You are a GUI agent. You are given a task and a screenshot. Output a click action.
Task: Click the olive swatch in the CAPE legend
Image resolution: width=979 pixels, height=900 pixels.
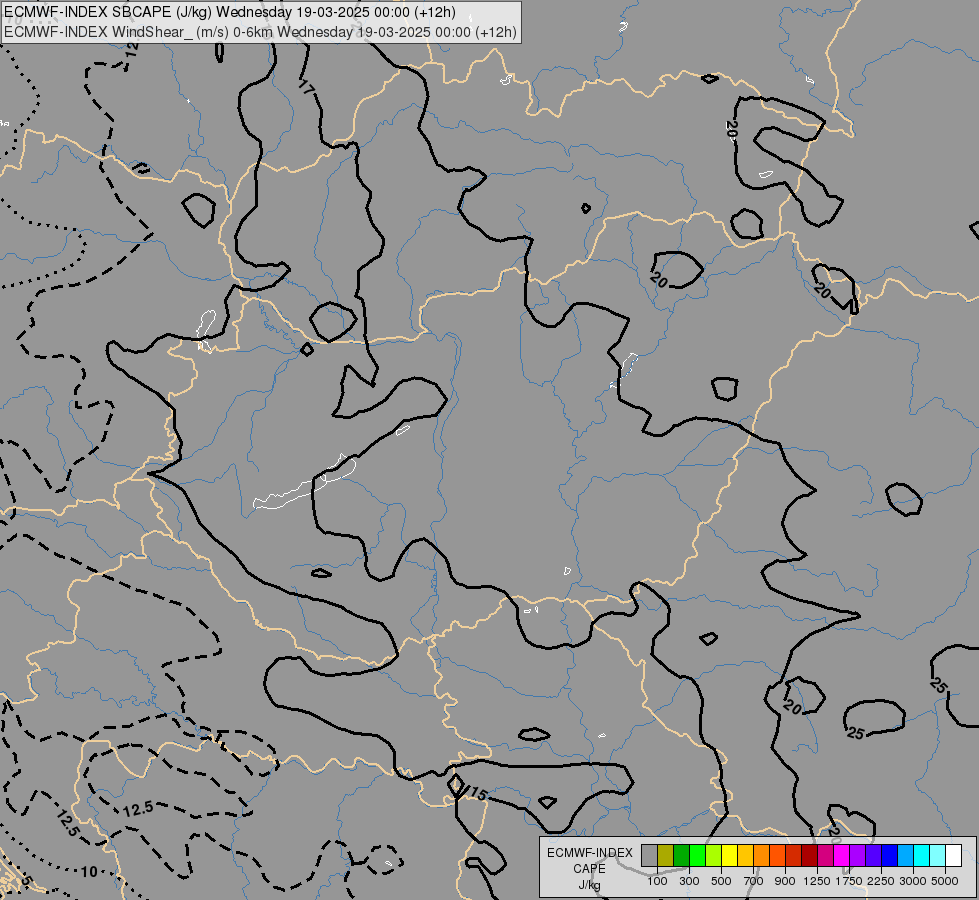[666, 855]
